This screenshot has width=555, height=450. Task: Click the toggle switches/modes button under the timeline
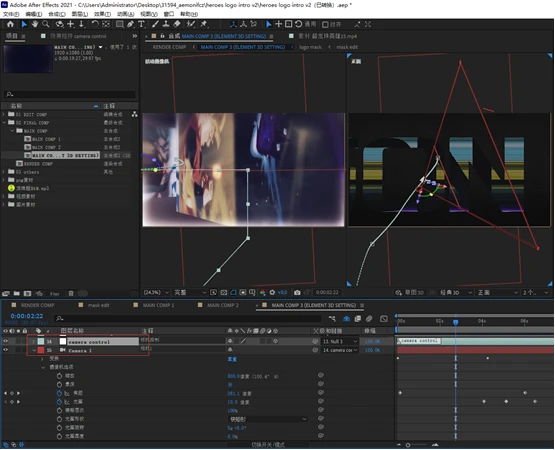268,445
